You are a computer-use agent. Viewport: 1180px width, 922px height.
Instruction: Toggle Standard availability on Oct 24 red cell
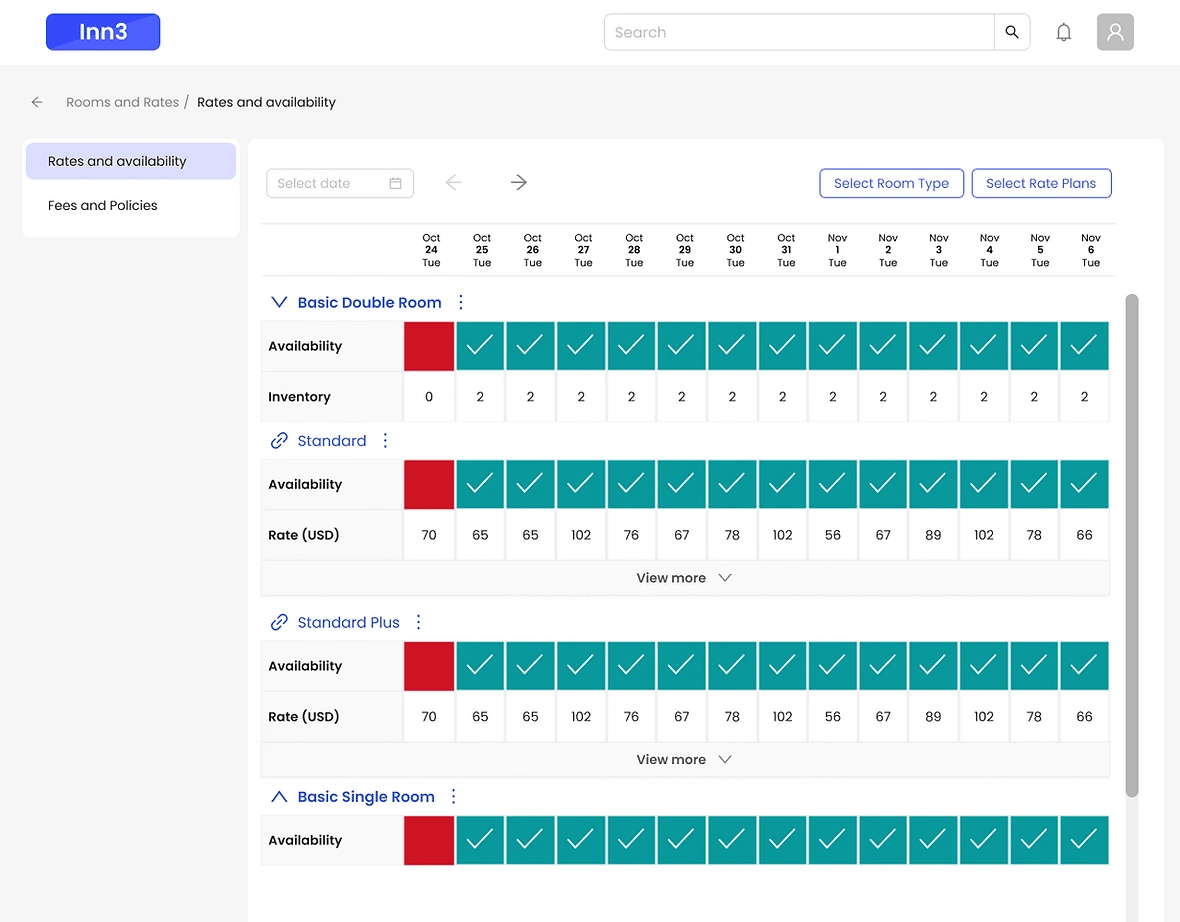tap(429, 485)
